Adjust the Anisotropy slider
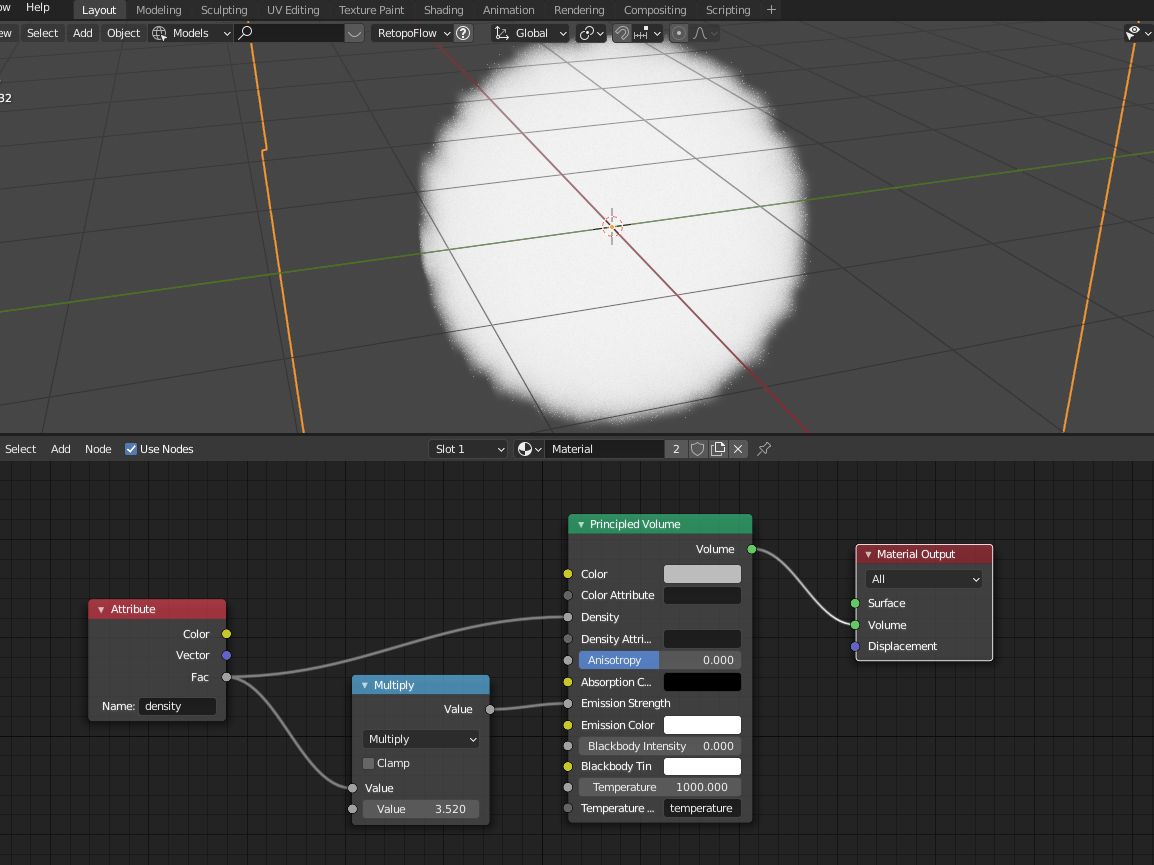This screenshot has height=865, width=1154. (660, 660)
